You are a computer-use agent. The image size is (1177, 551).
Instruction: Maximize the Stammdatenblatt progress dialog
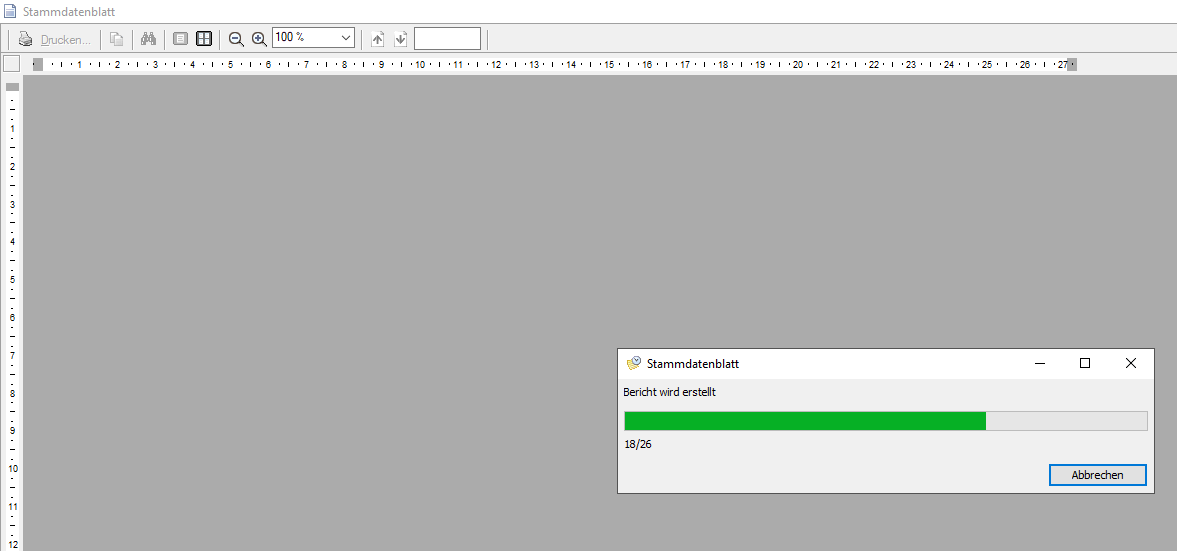(x=1085, y=364)
